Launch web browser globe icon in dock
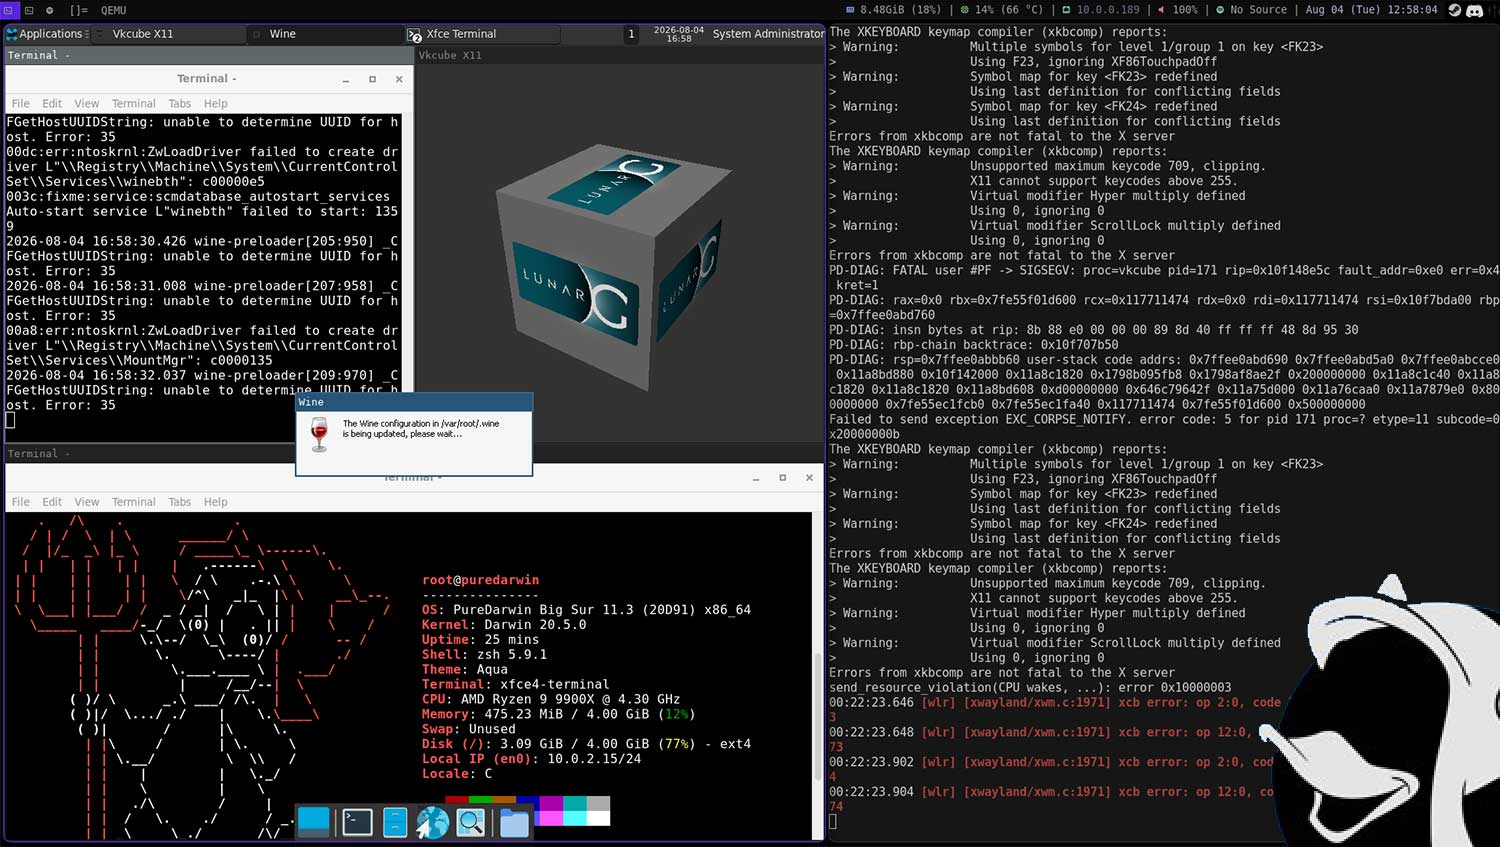The width and height of the screenshot is (1500, 847). (432, 822)
